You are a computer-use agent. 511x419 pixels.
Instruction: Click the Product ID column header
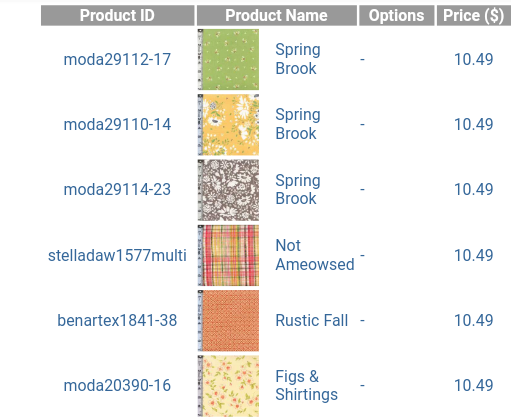pos(118,15)
